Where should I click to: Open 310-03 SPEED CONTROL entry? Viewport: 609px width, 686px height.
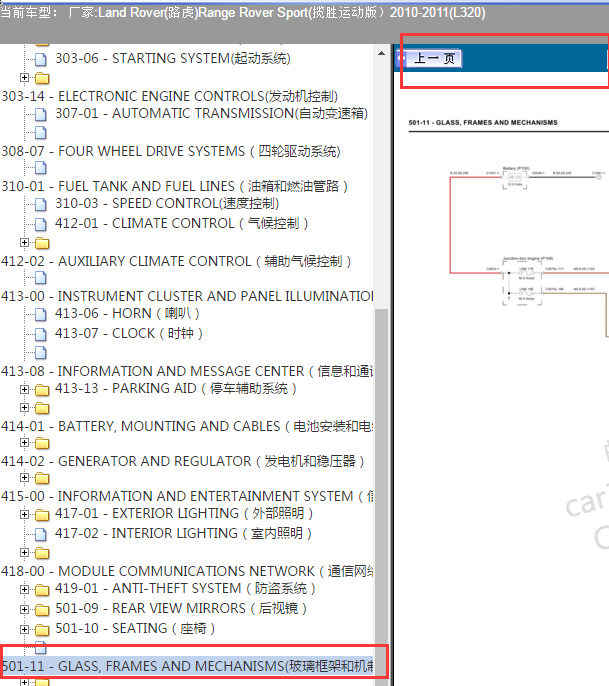(167, 203)
